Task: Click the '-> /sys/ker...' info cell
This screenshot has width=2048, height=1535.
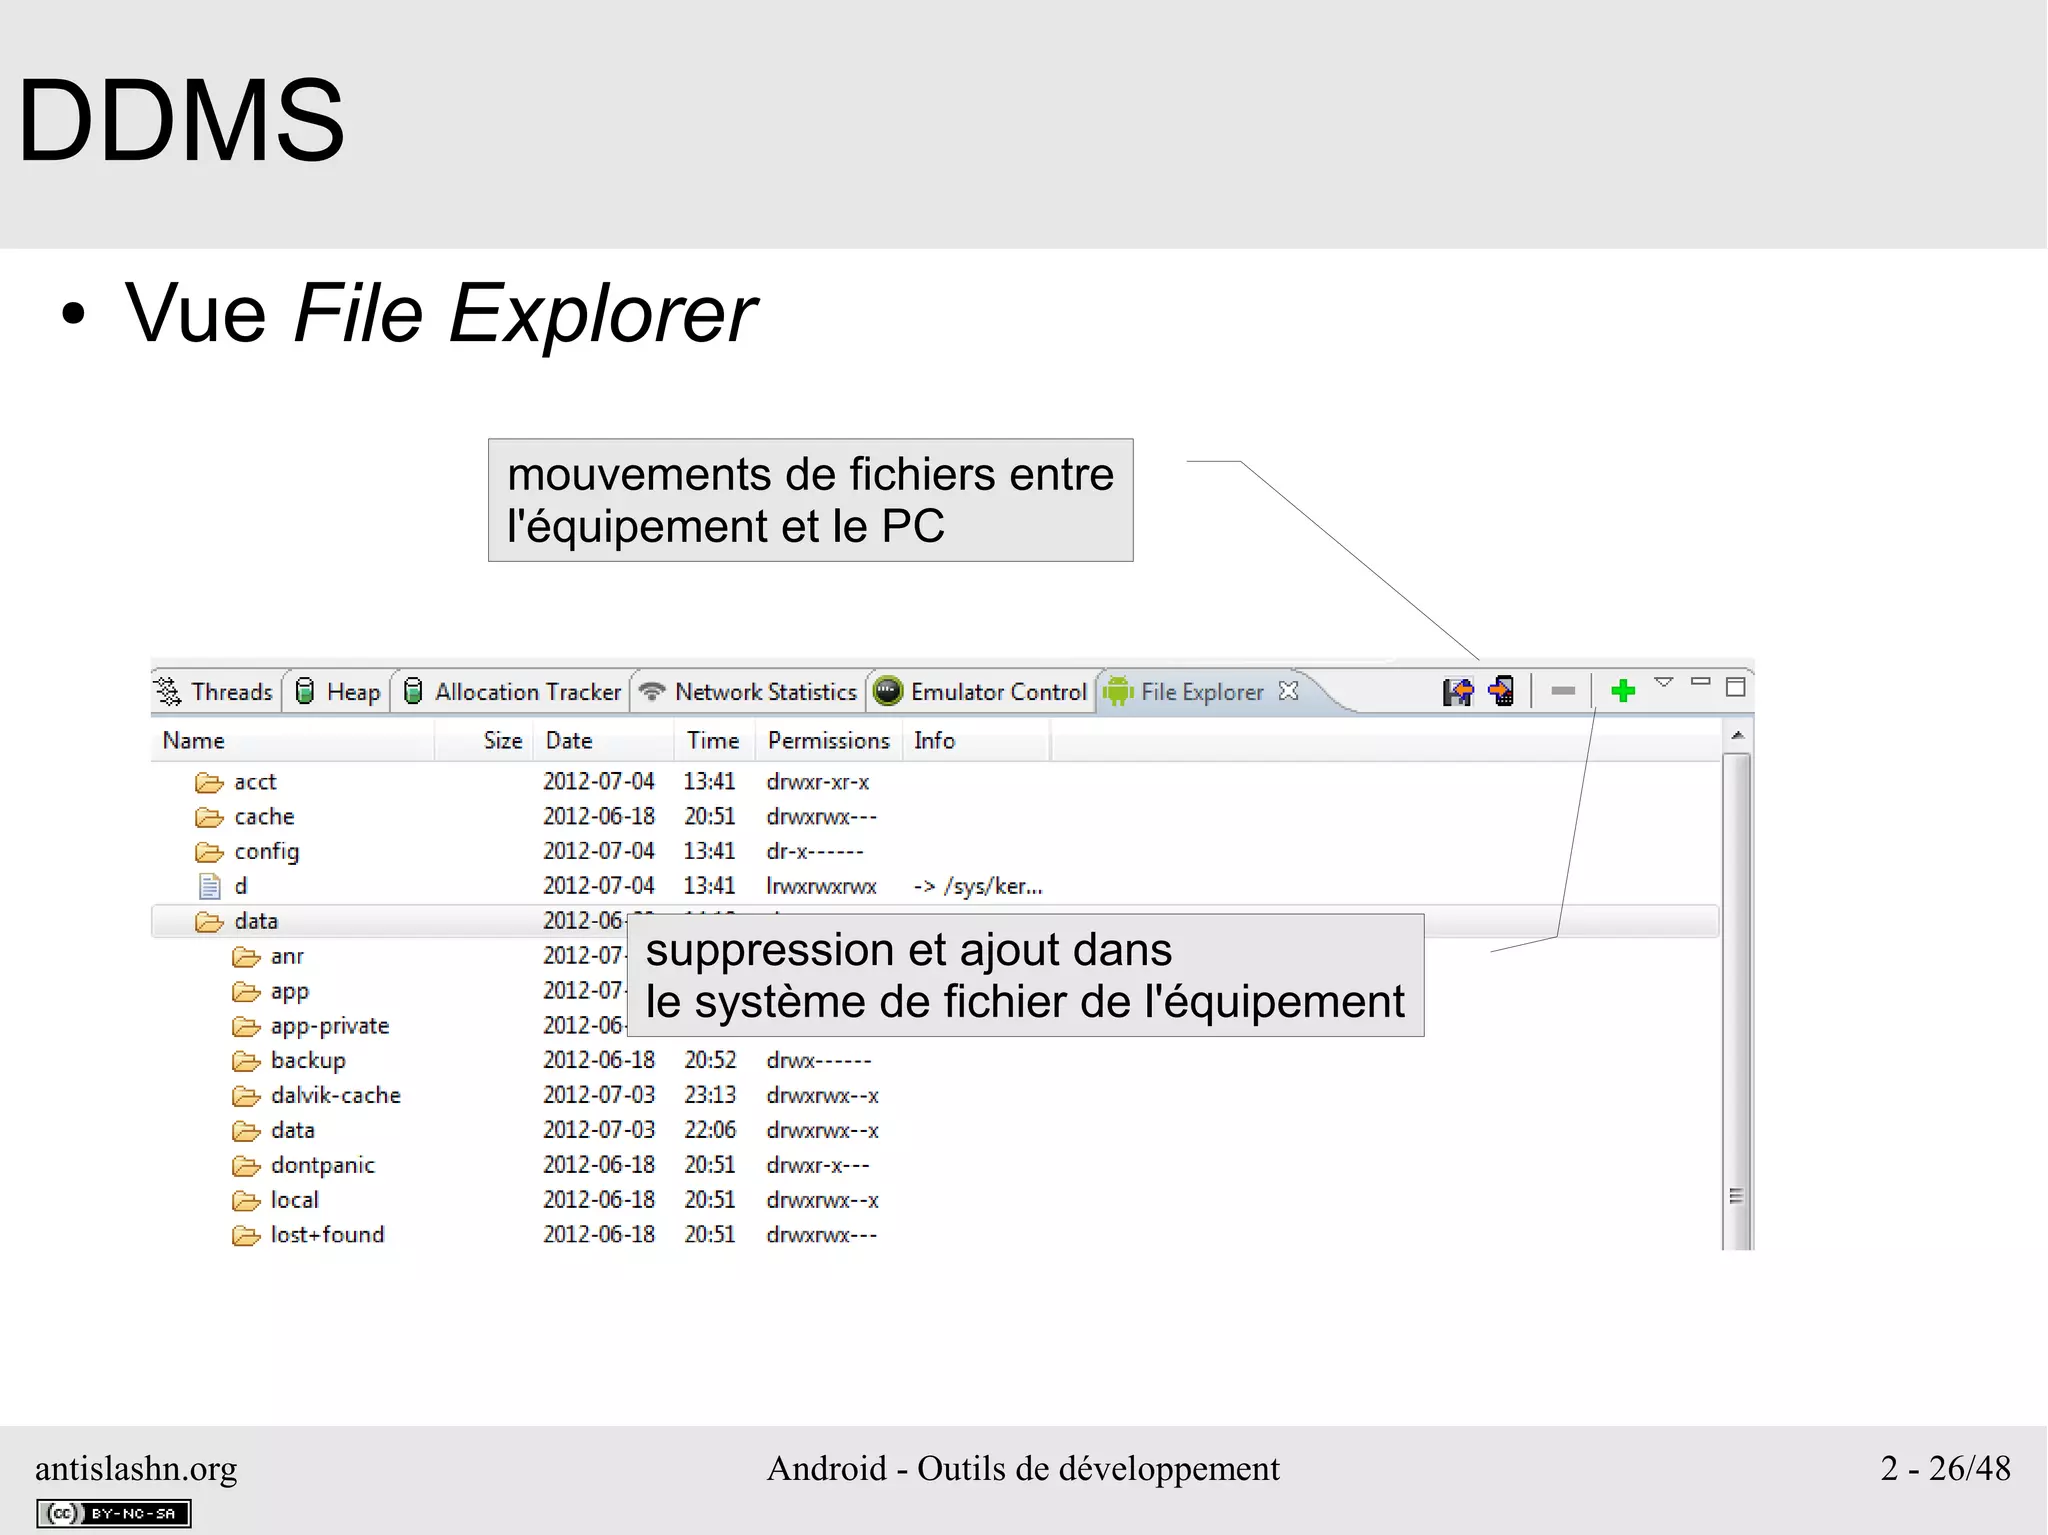Action: point(978,887)
